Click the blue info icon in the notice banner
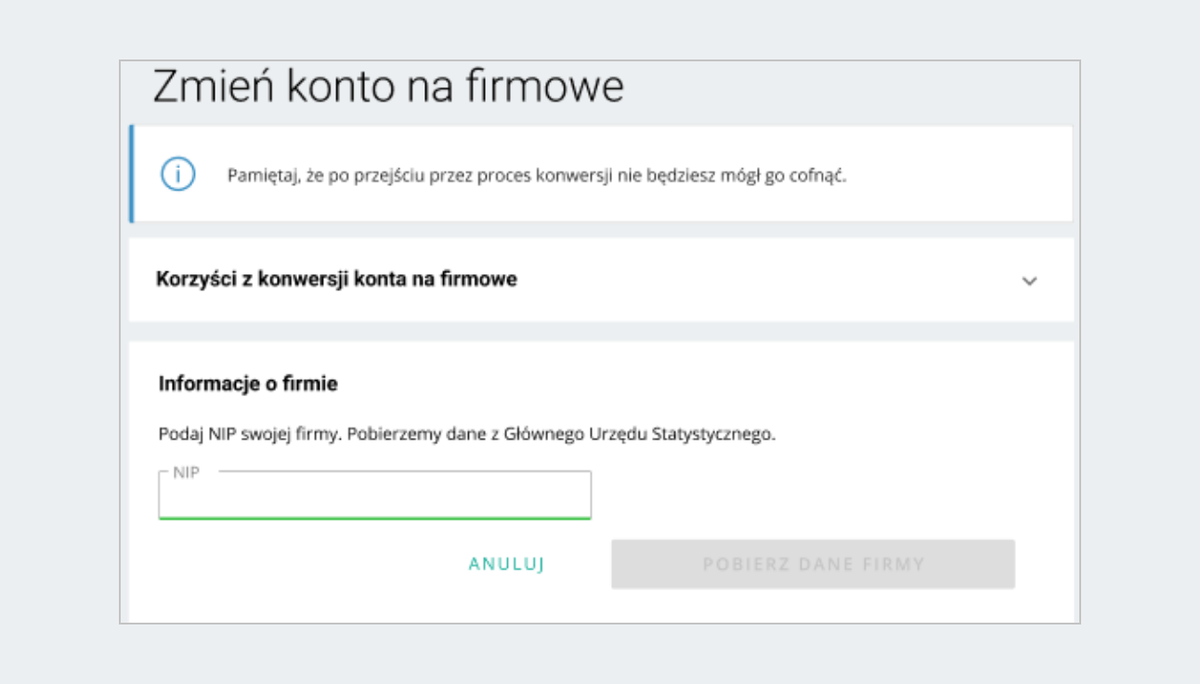The image size is (1200, 684). coord(177,174)
